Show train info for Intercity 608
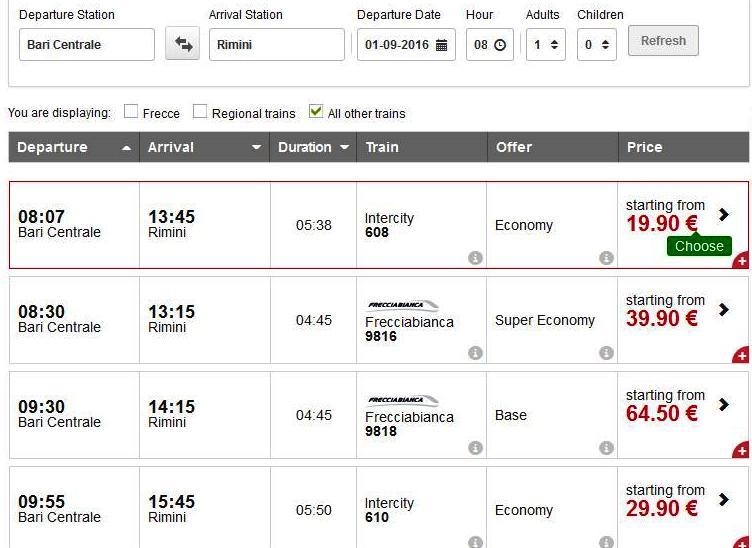Image resolution: width=752 pixels, height=548 pixels. coord(475,258)
